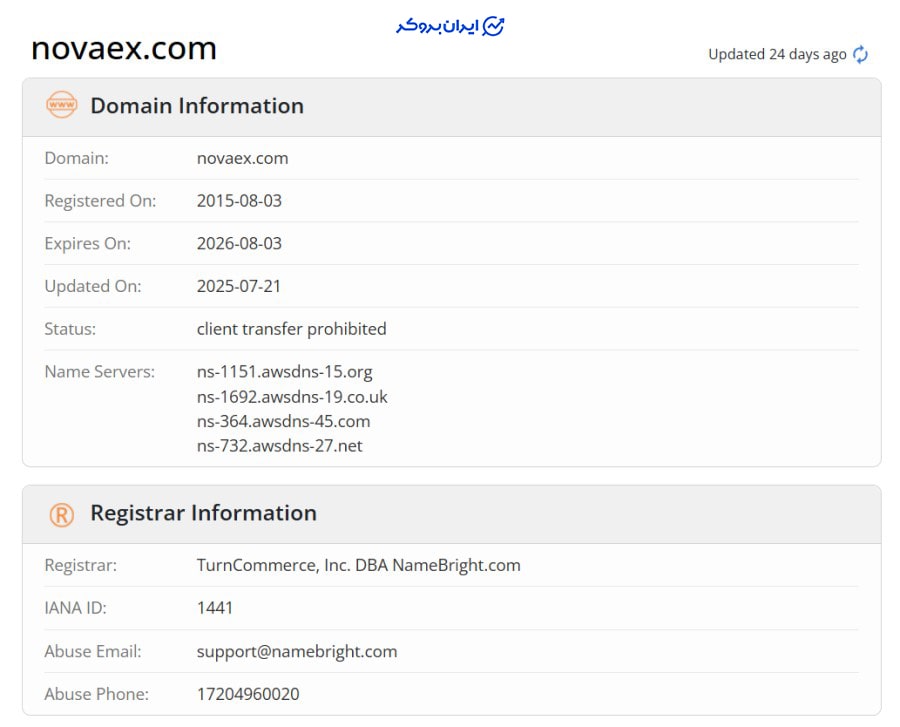
Task: Select abuse phone 17204960020
Action: (x=248, y=694)
